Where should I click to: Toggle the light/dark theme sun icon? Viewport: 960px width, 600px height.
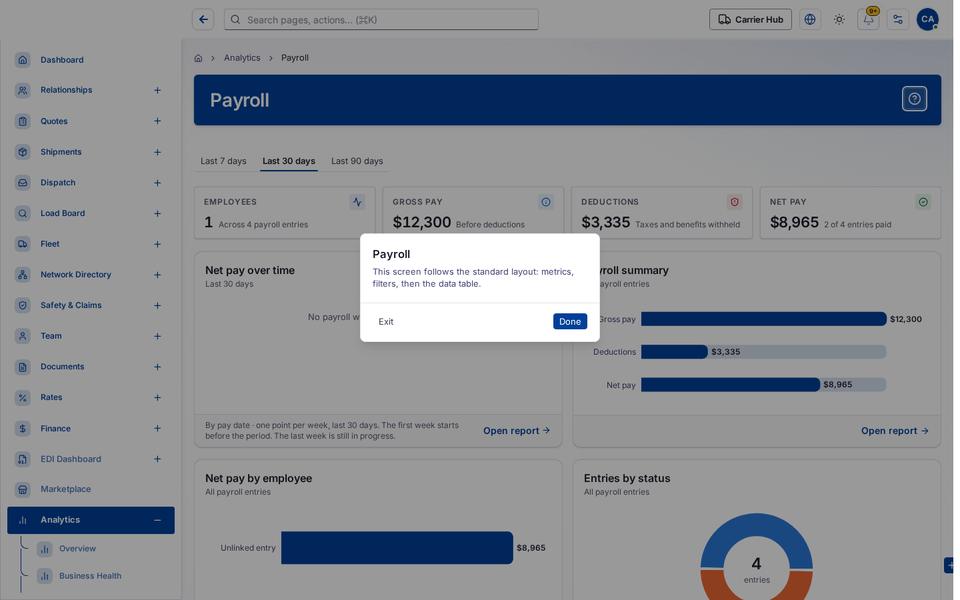click(x=839, y=20)
